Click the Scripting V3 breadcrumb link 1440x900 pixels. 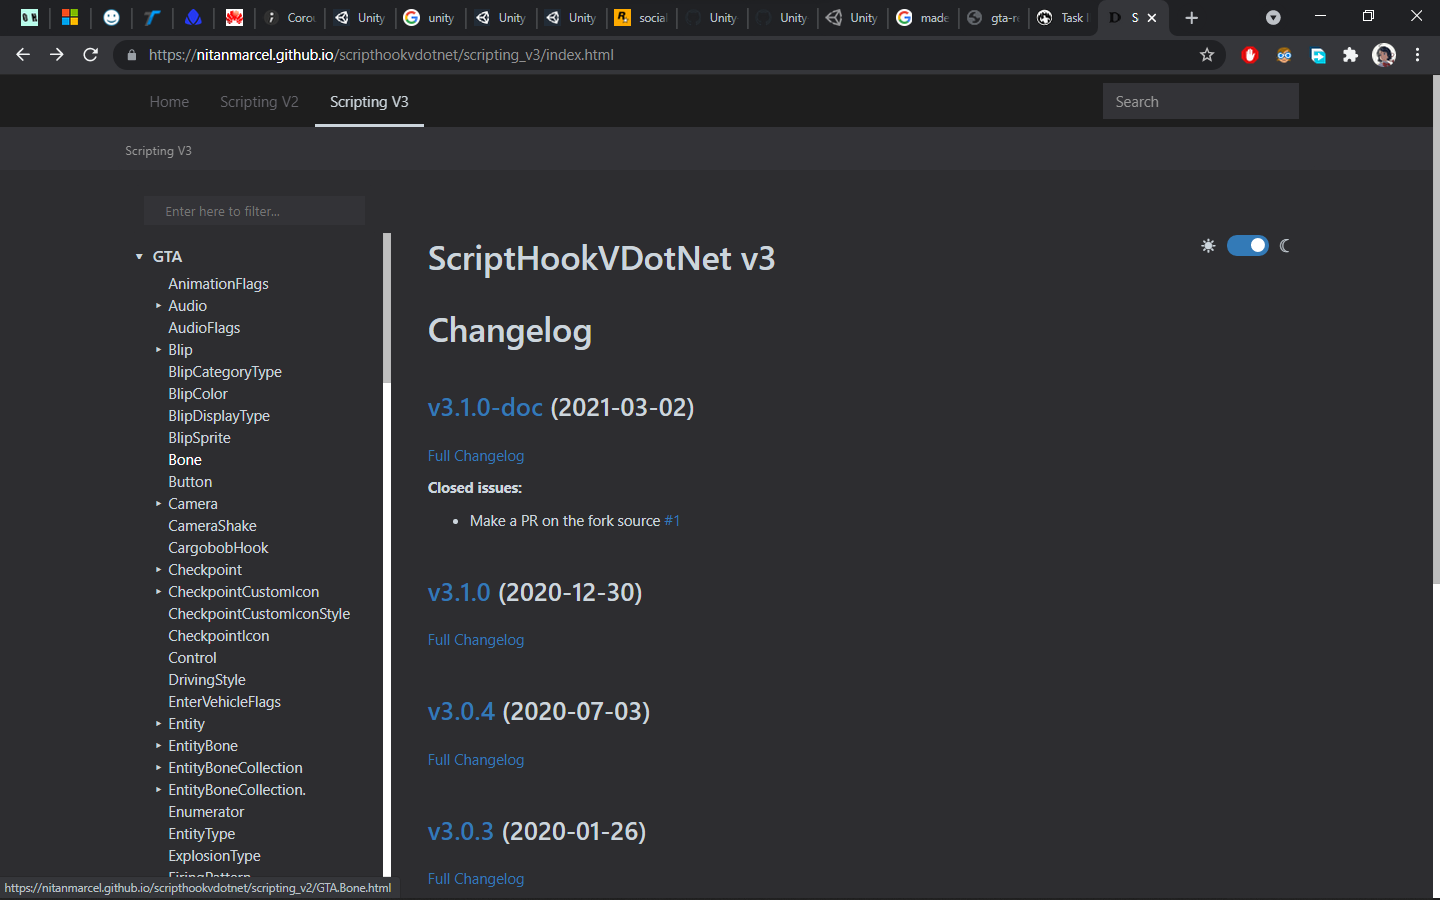click(158, 151)
